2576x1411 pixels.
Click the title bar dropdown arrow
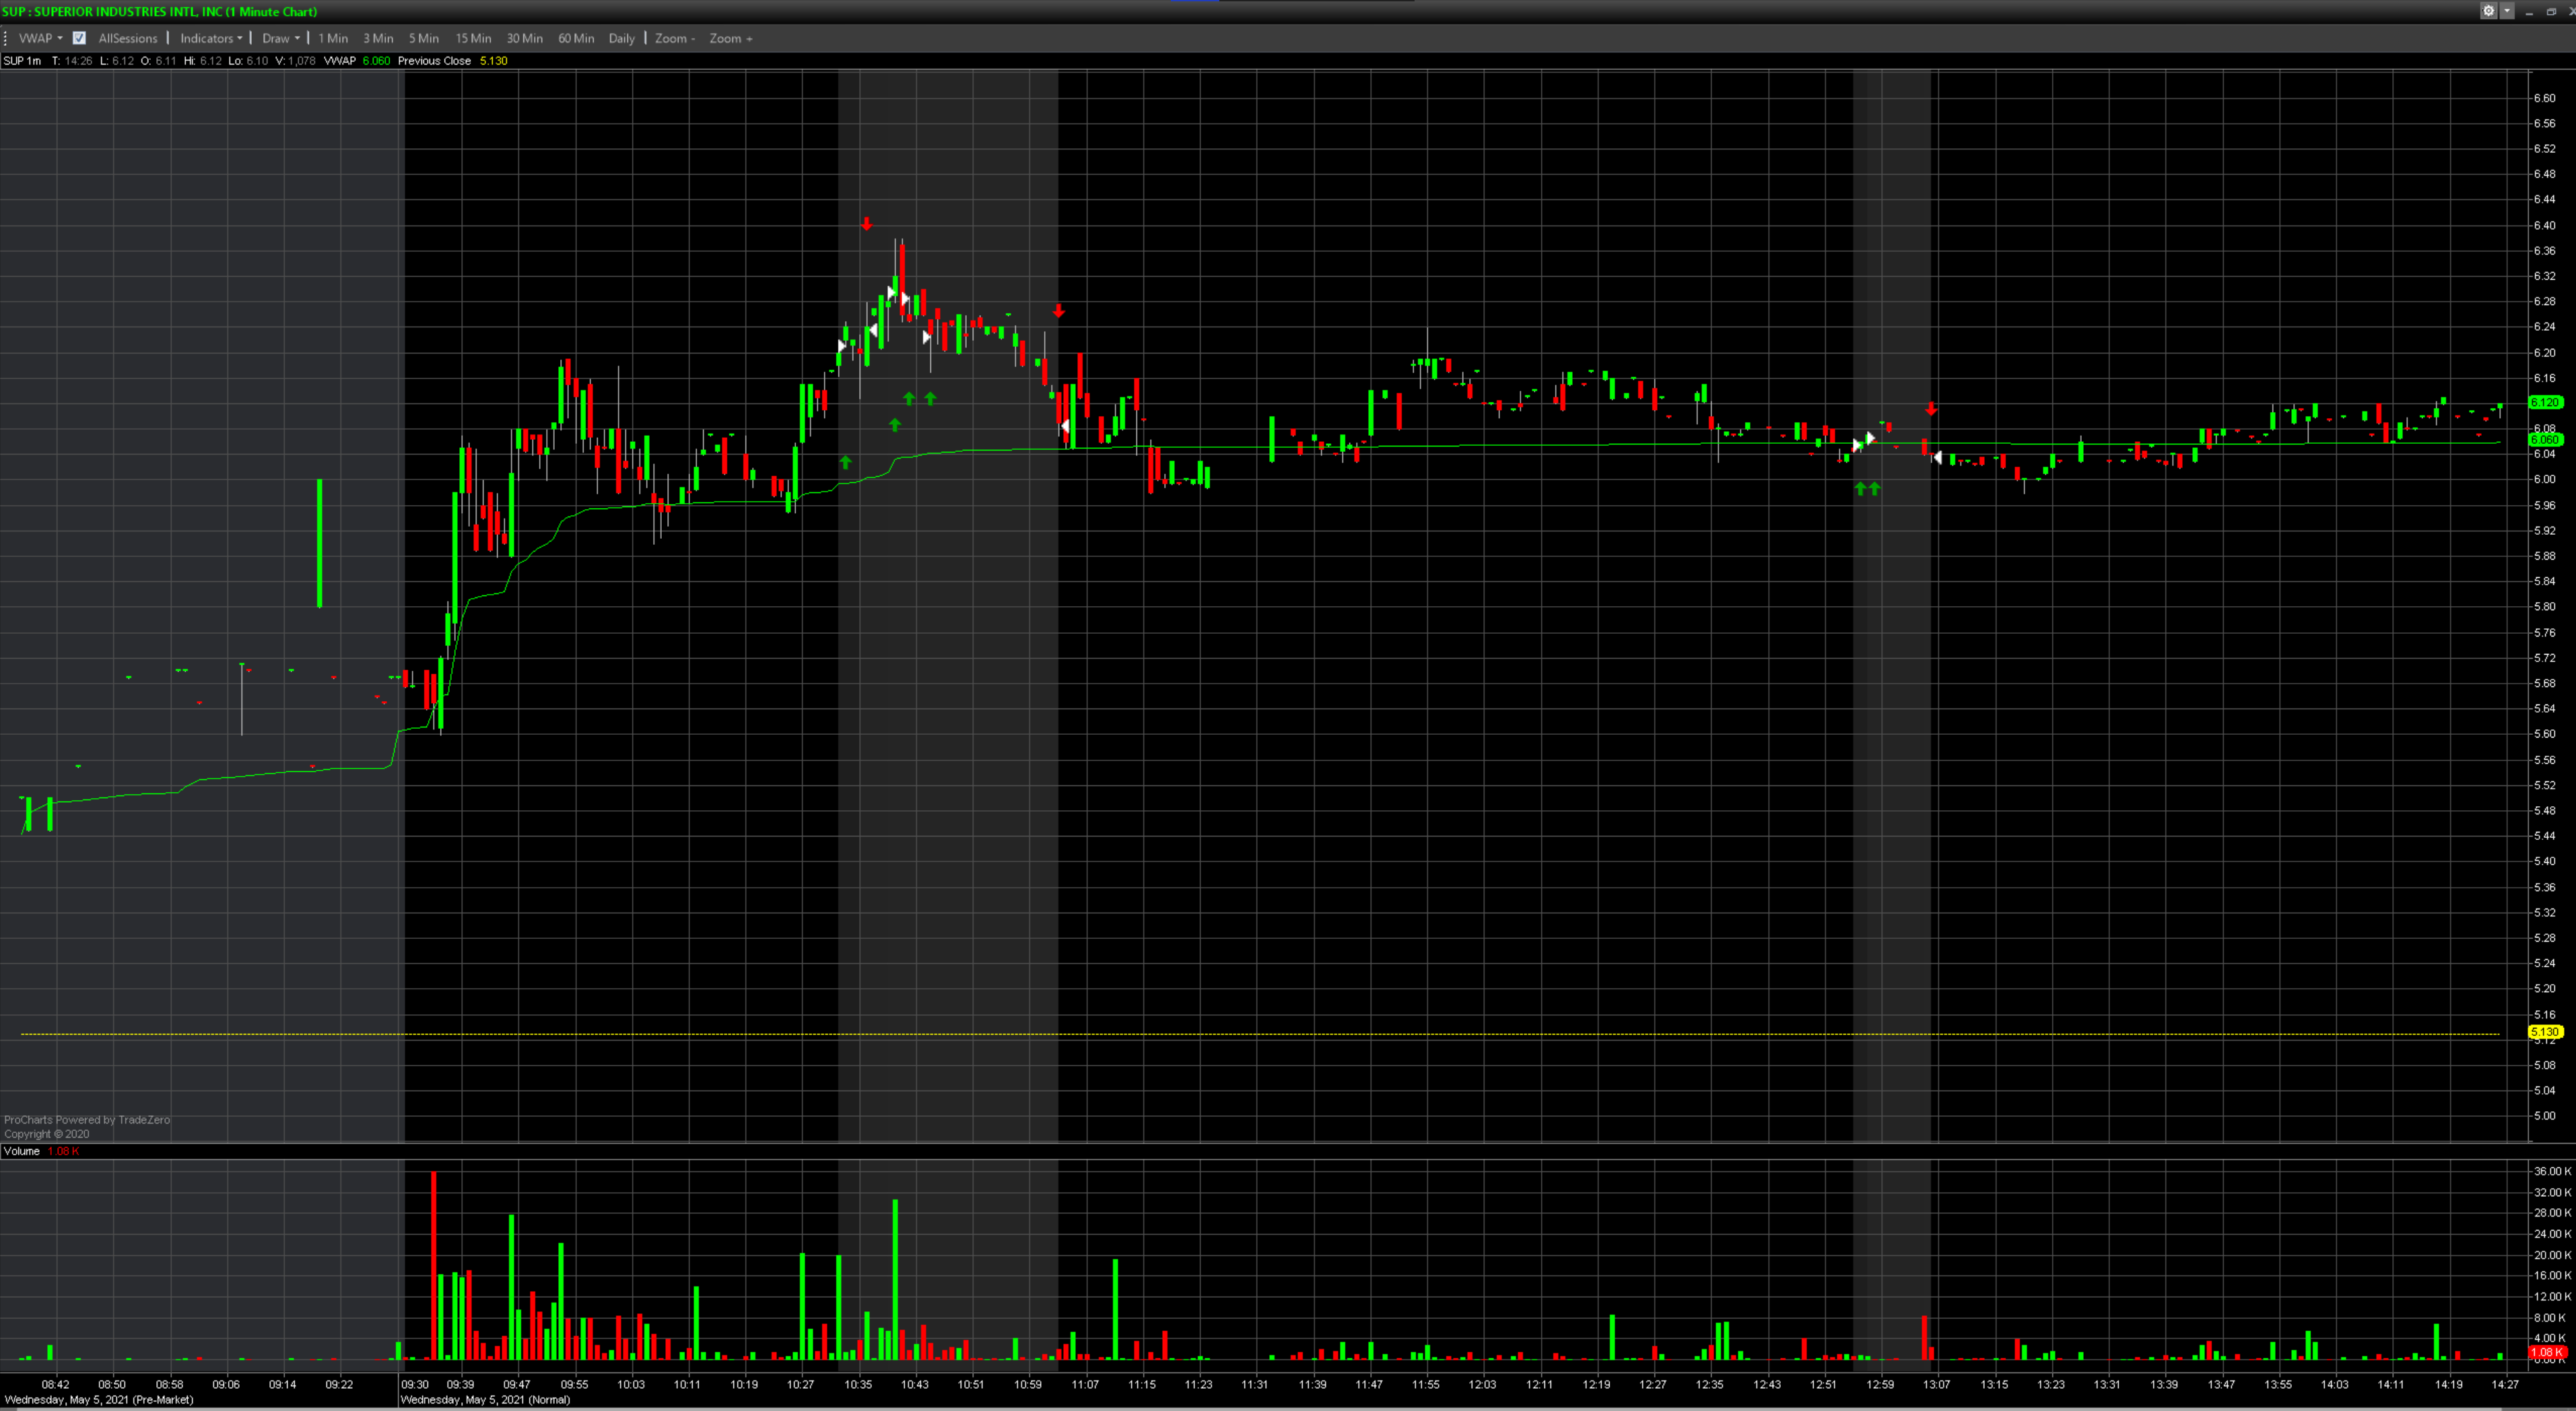pos(2507,11)
